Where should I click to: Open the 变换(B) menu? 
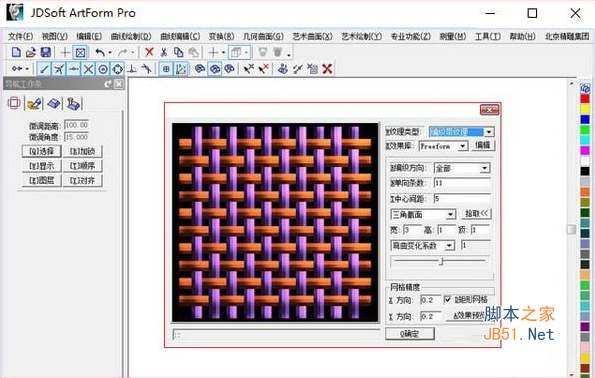222,36
